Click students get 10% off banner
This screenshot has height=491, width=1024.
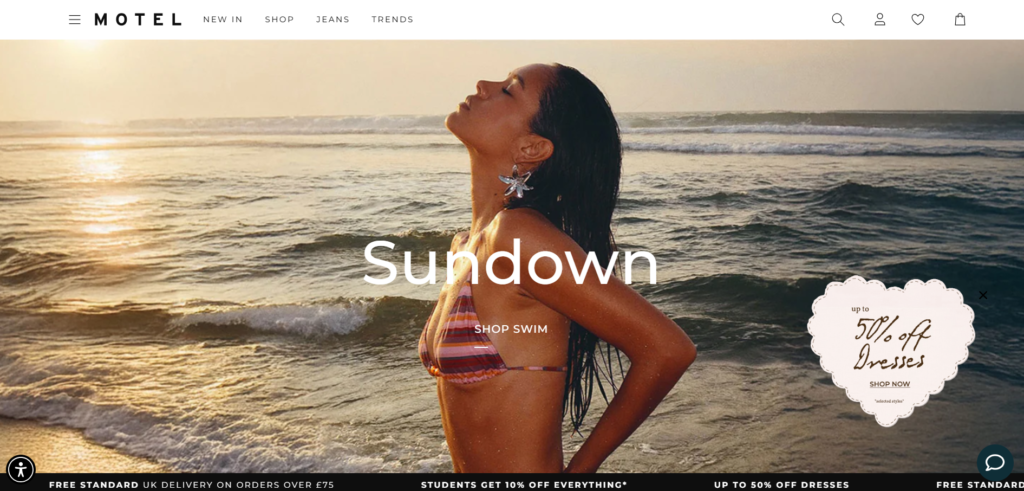pyautogui.click(x=524, y=484)
